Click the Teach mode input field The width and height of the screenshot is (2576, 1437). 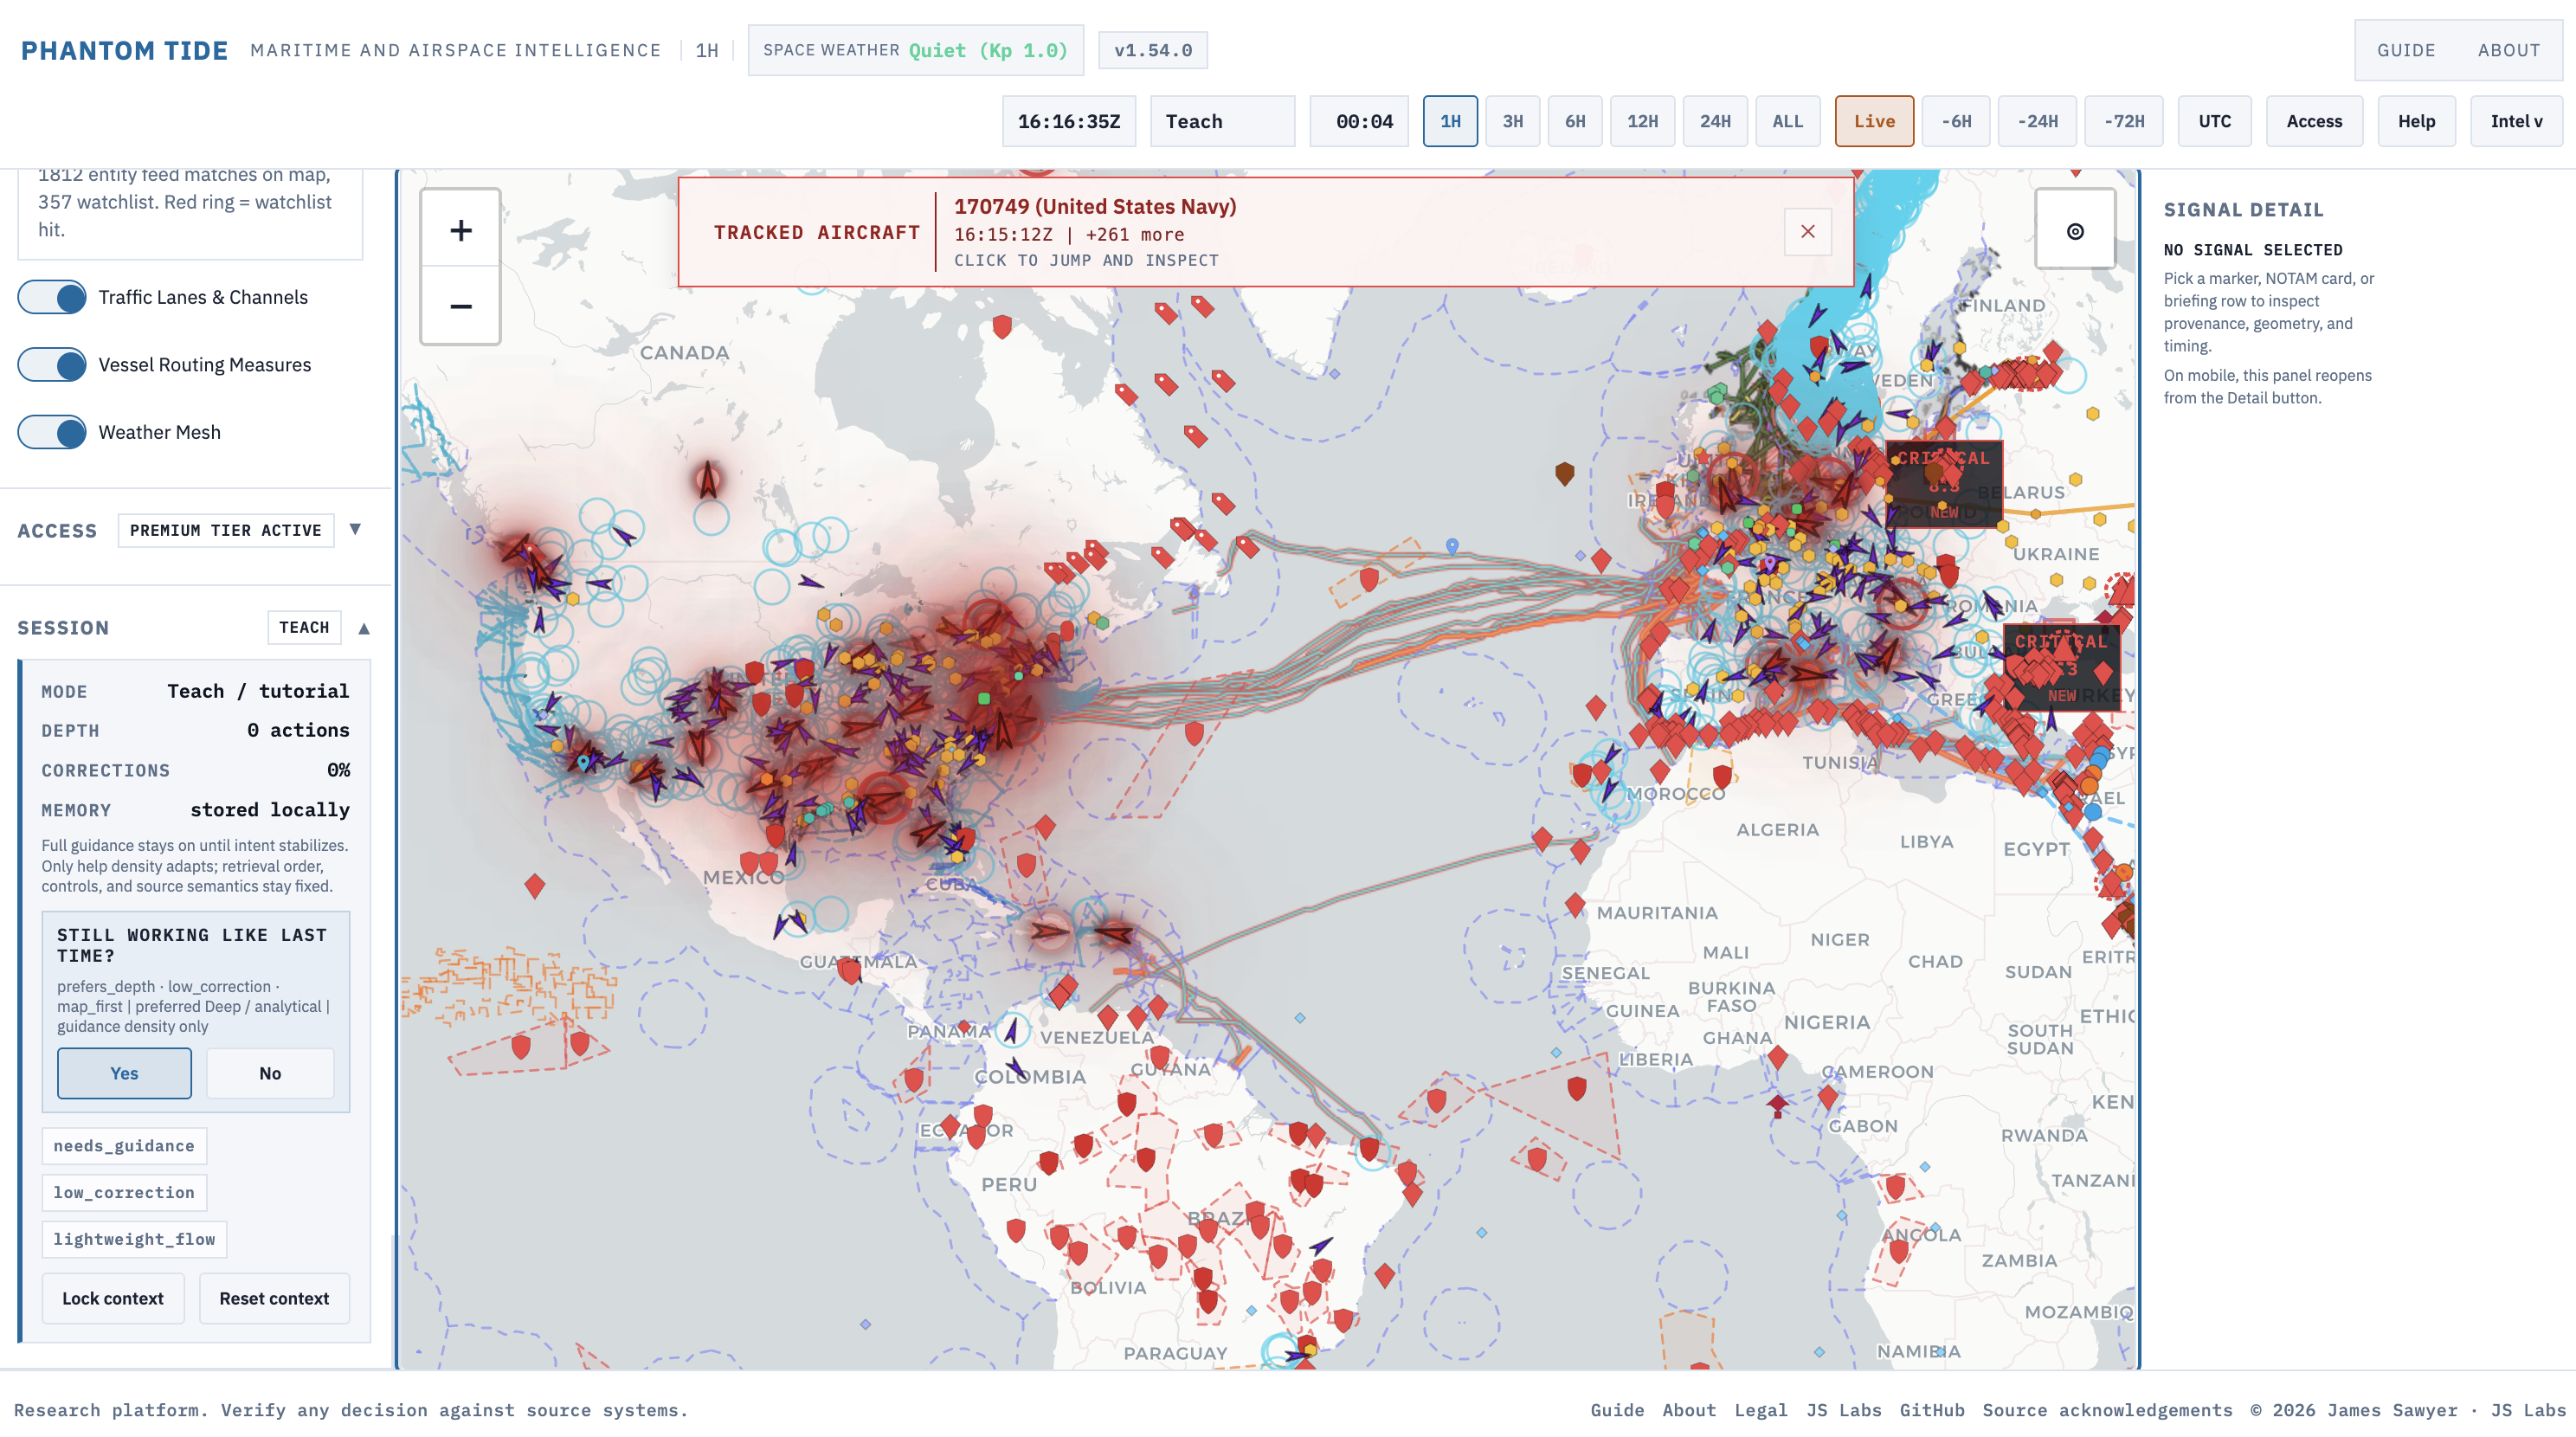click(1222, 121)
